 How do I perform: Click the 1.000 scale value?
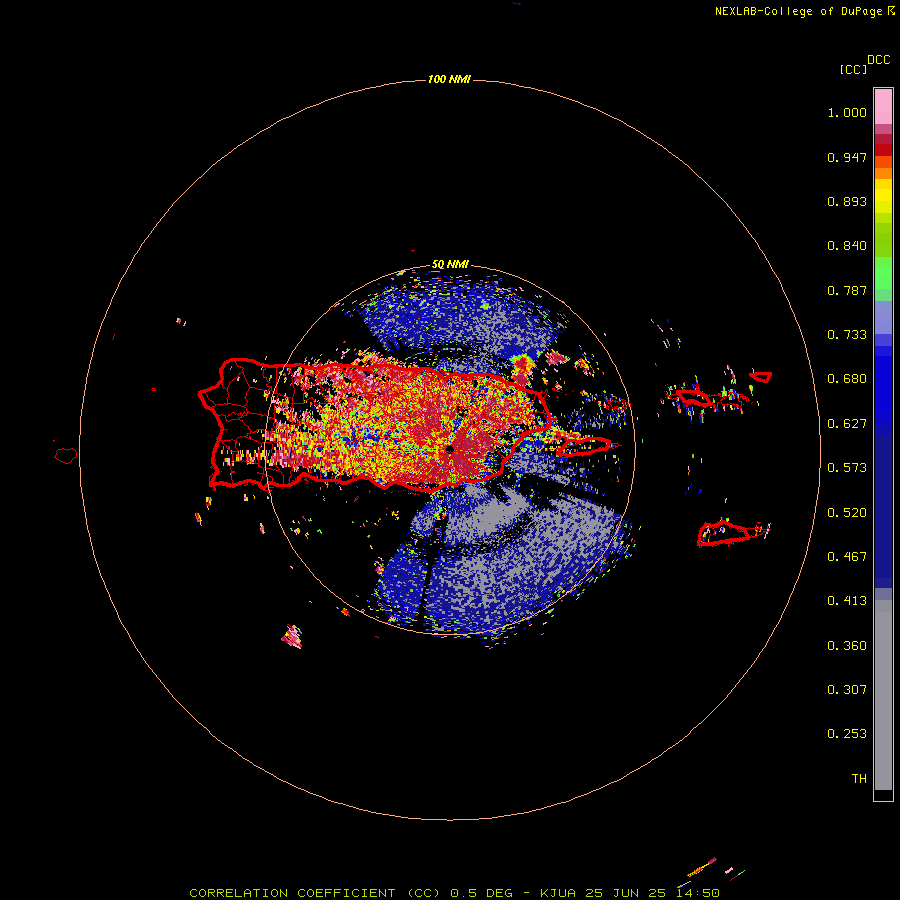click(847, 112)
